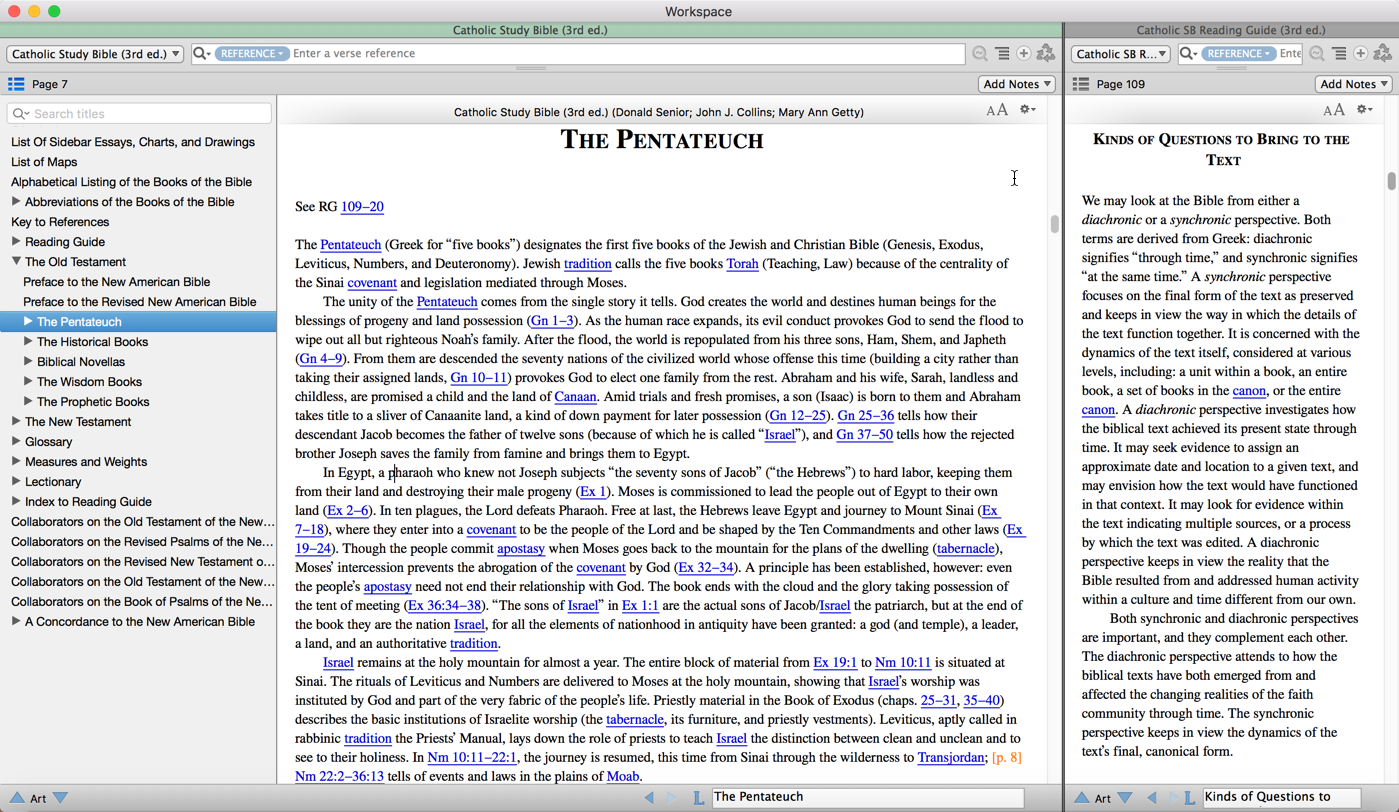Screen dimensions: 1399x812
Task: Open the Add Notes dropdown in Study Bible pane
Action: (1017, 84)
